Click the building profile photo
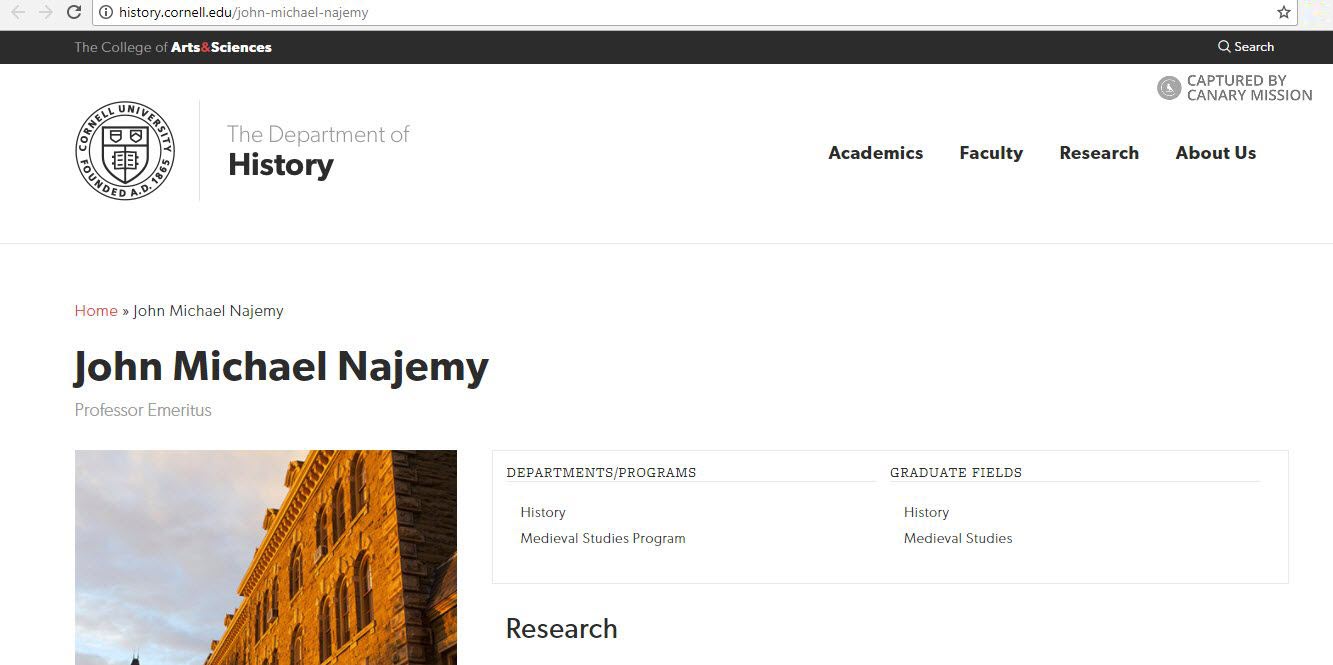The image size is (1333, 665). coord(266,557)
